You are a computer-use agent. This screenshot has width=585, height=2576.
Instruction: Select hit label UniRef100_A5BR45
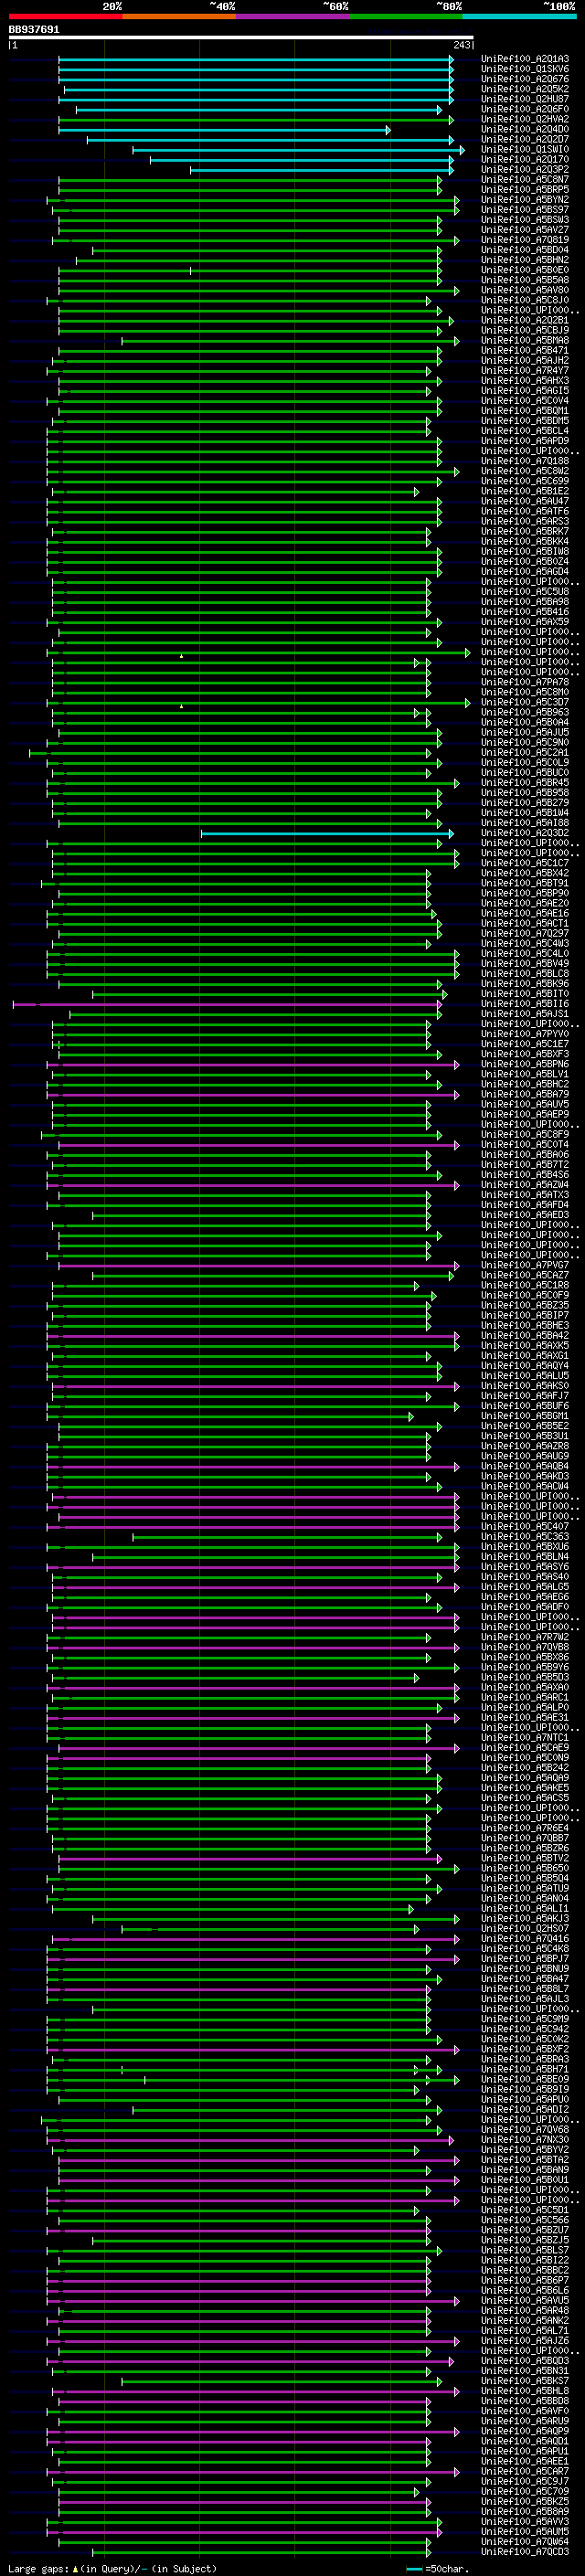tap(525, 783)
